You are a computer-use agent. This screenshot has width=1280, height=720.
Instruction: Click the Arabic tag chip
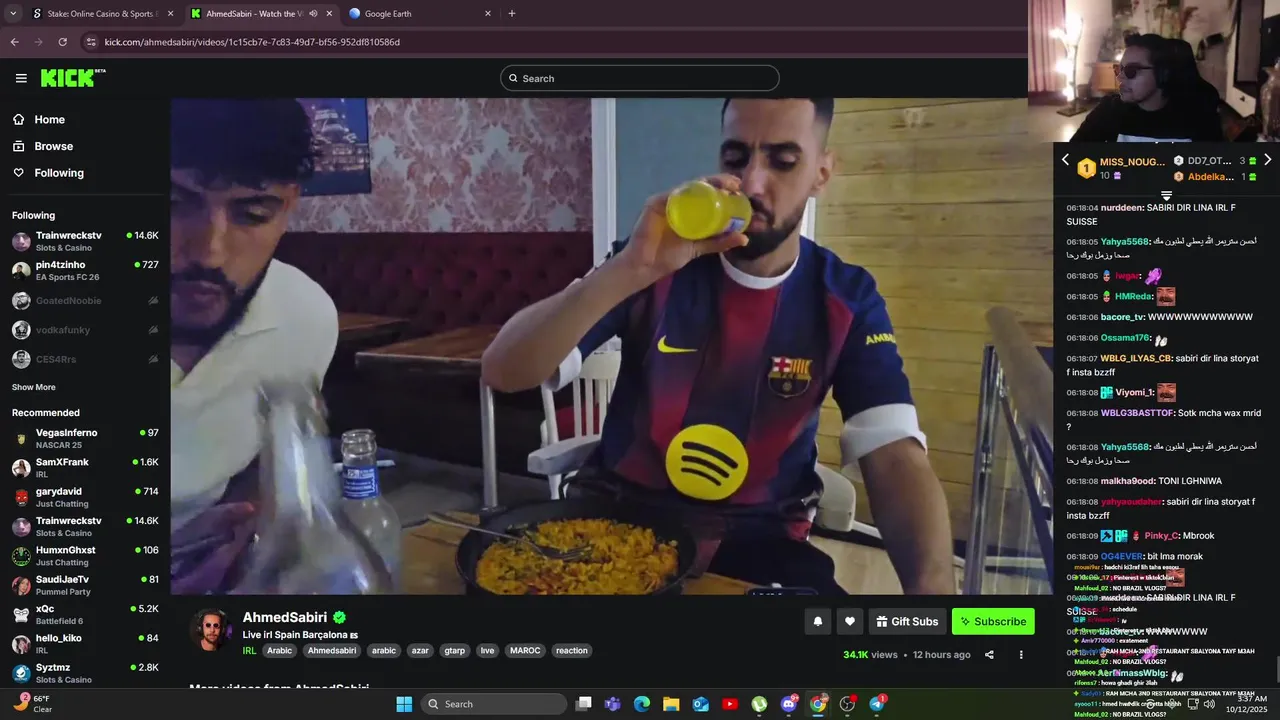point(280,650)
